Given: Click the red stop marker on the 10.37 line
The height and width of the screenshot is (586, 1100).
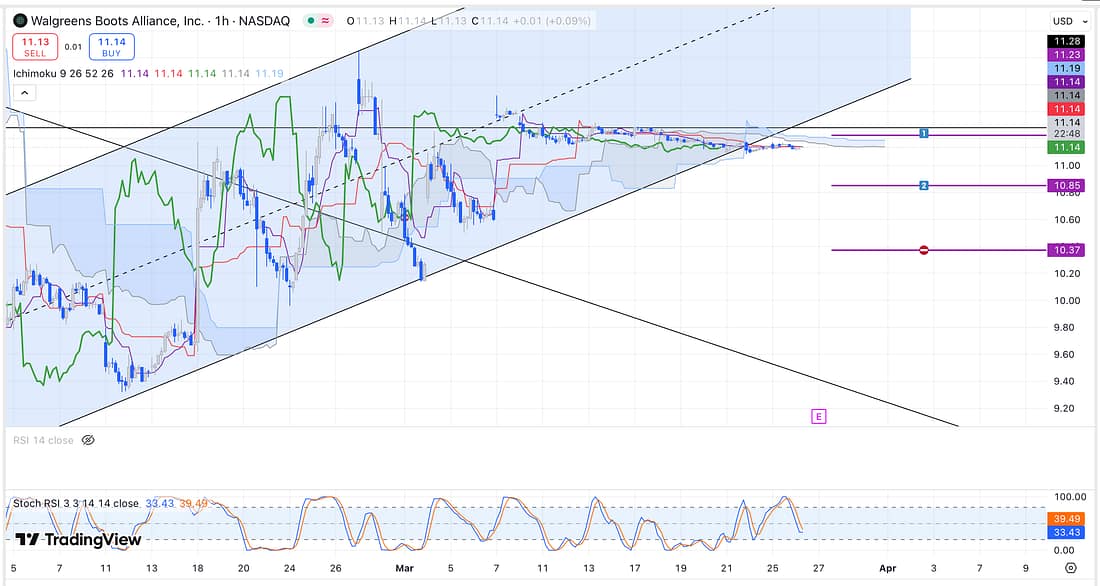Looking at the screenshot, I should tap(924, 250).
